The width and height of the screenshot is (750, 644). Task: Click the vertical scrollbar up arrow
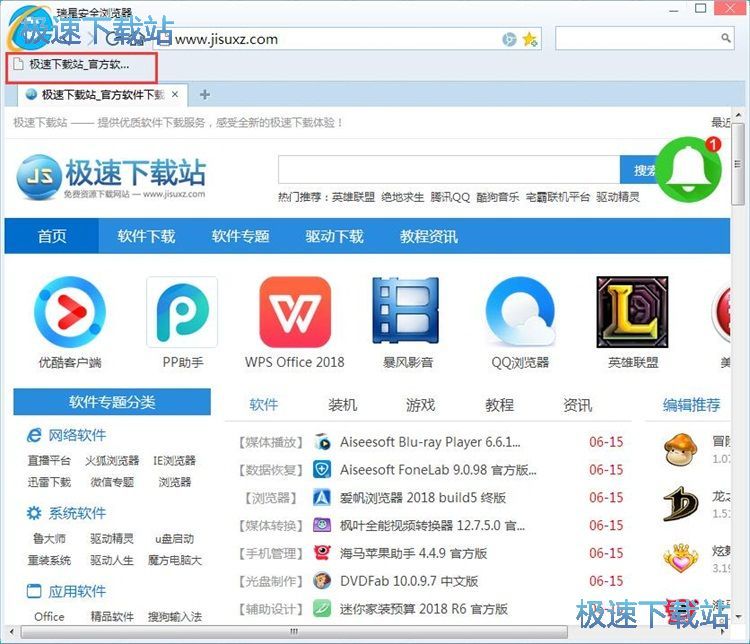click(738, 115)
